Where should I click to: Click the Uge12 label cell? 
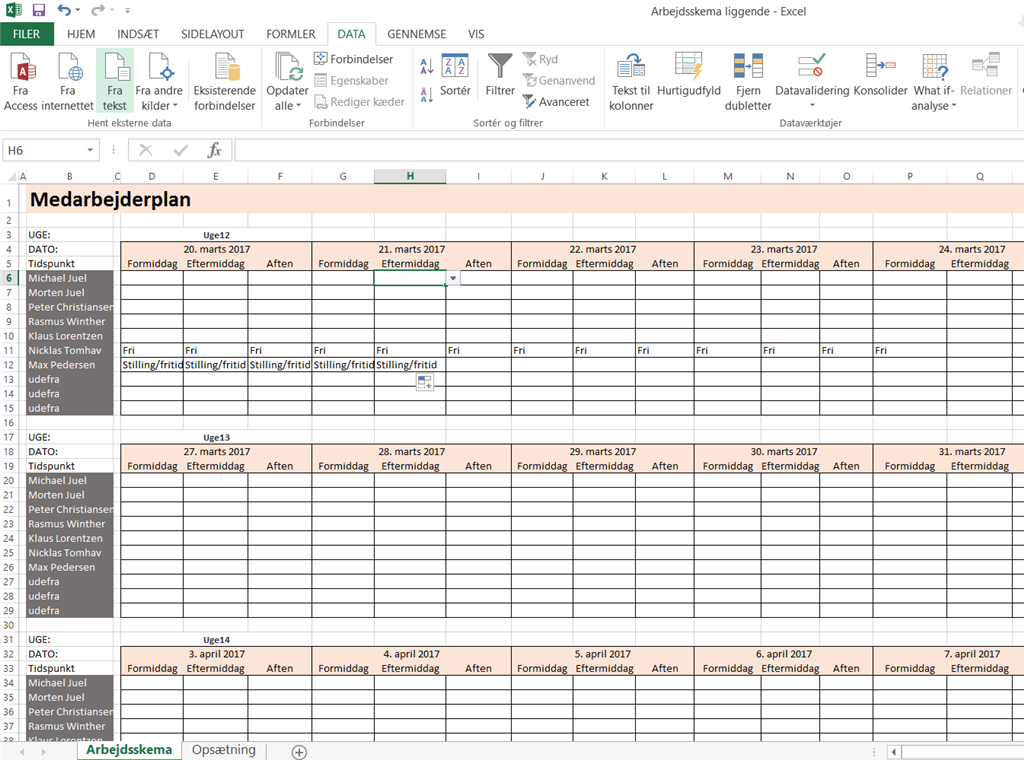[216, 235]
